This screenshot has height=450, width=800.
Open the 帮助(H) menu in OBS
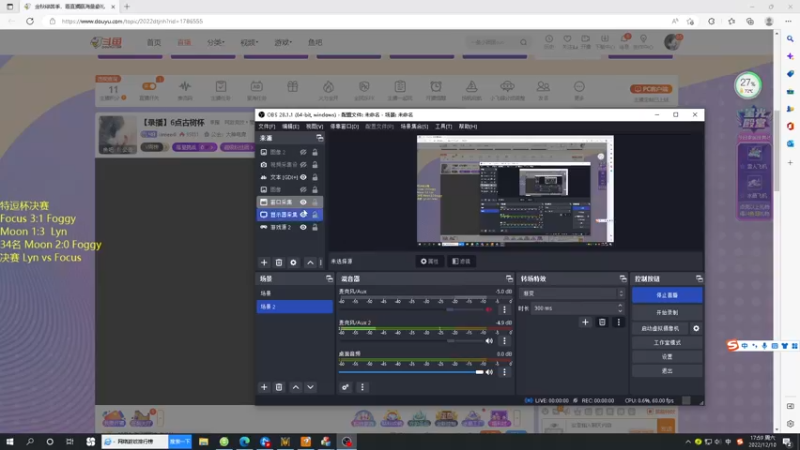pos(468,127)
